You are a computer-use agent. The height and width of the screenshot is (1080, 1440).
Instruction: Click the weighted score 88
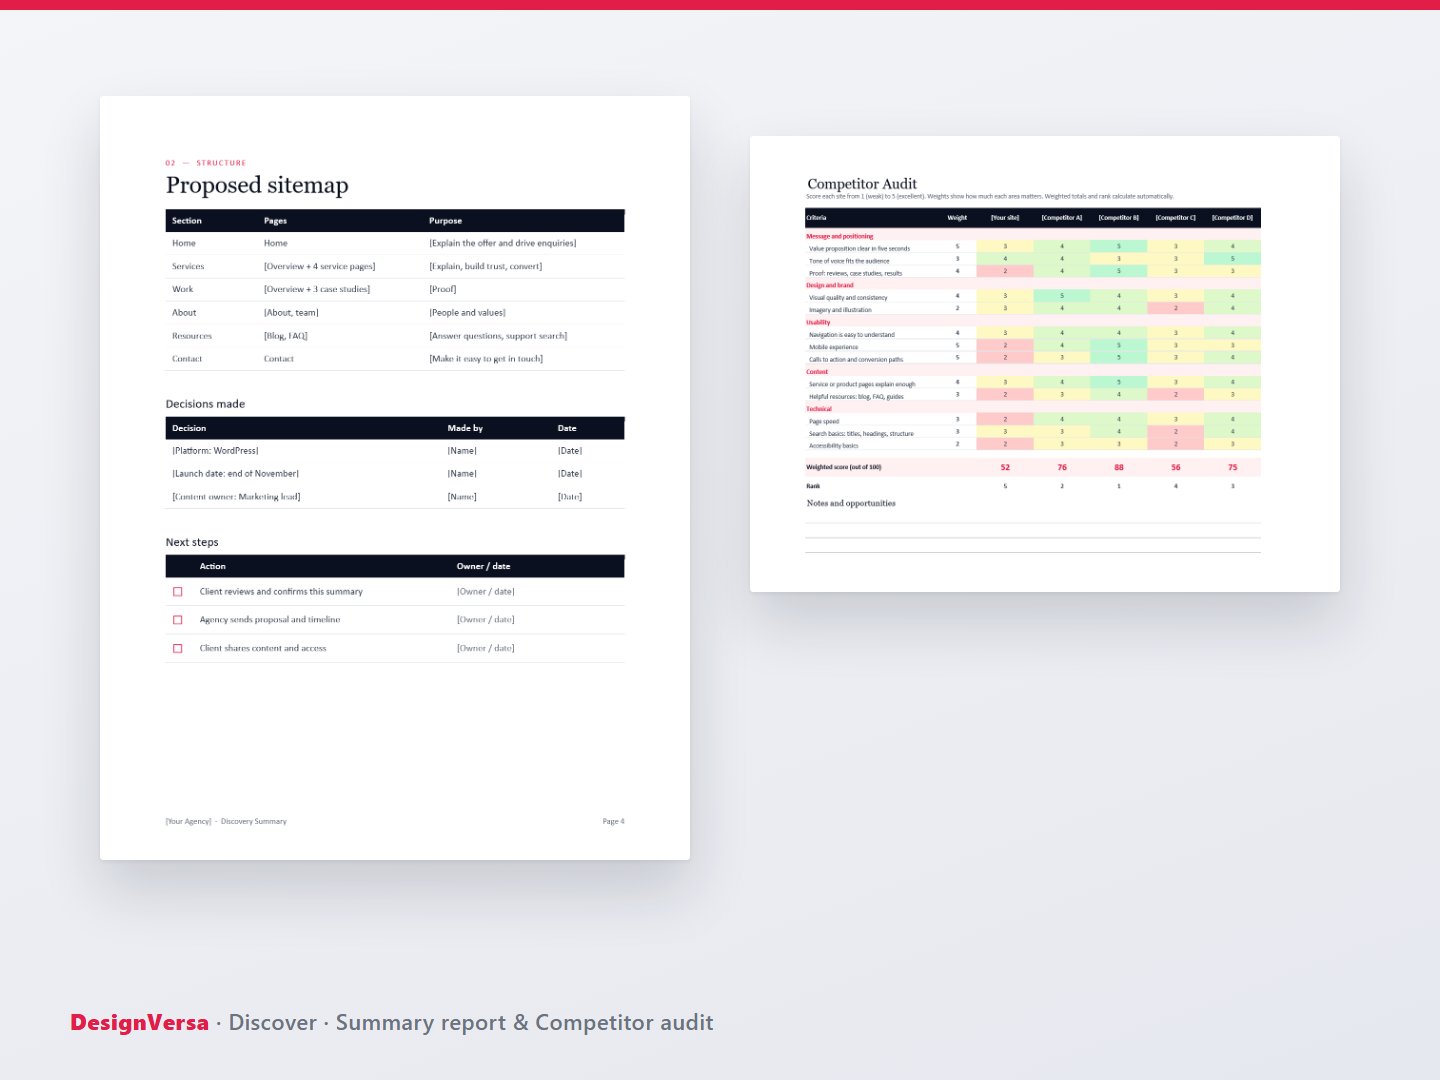click(1119, 467)
